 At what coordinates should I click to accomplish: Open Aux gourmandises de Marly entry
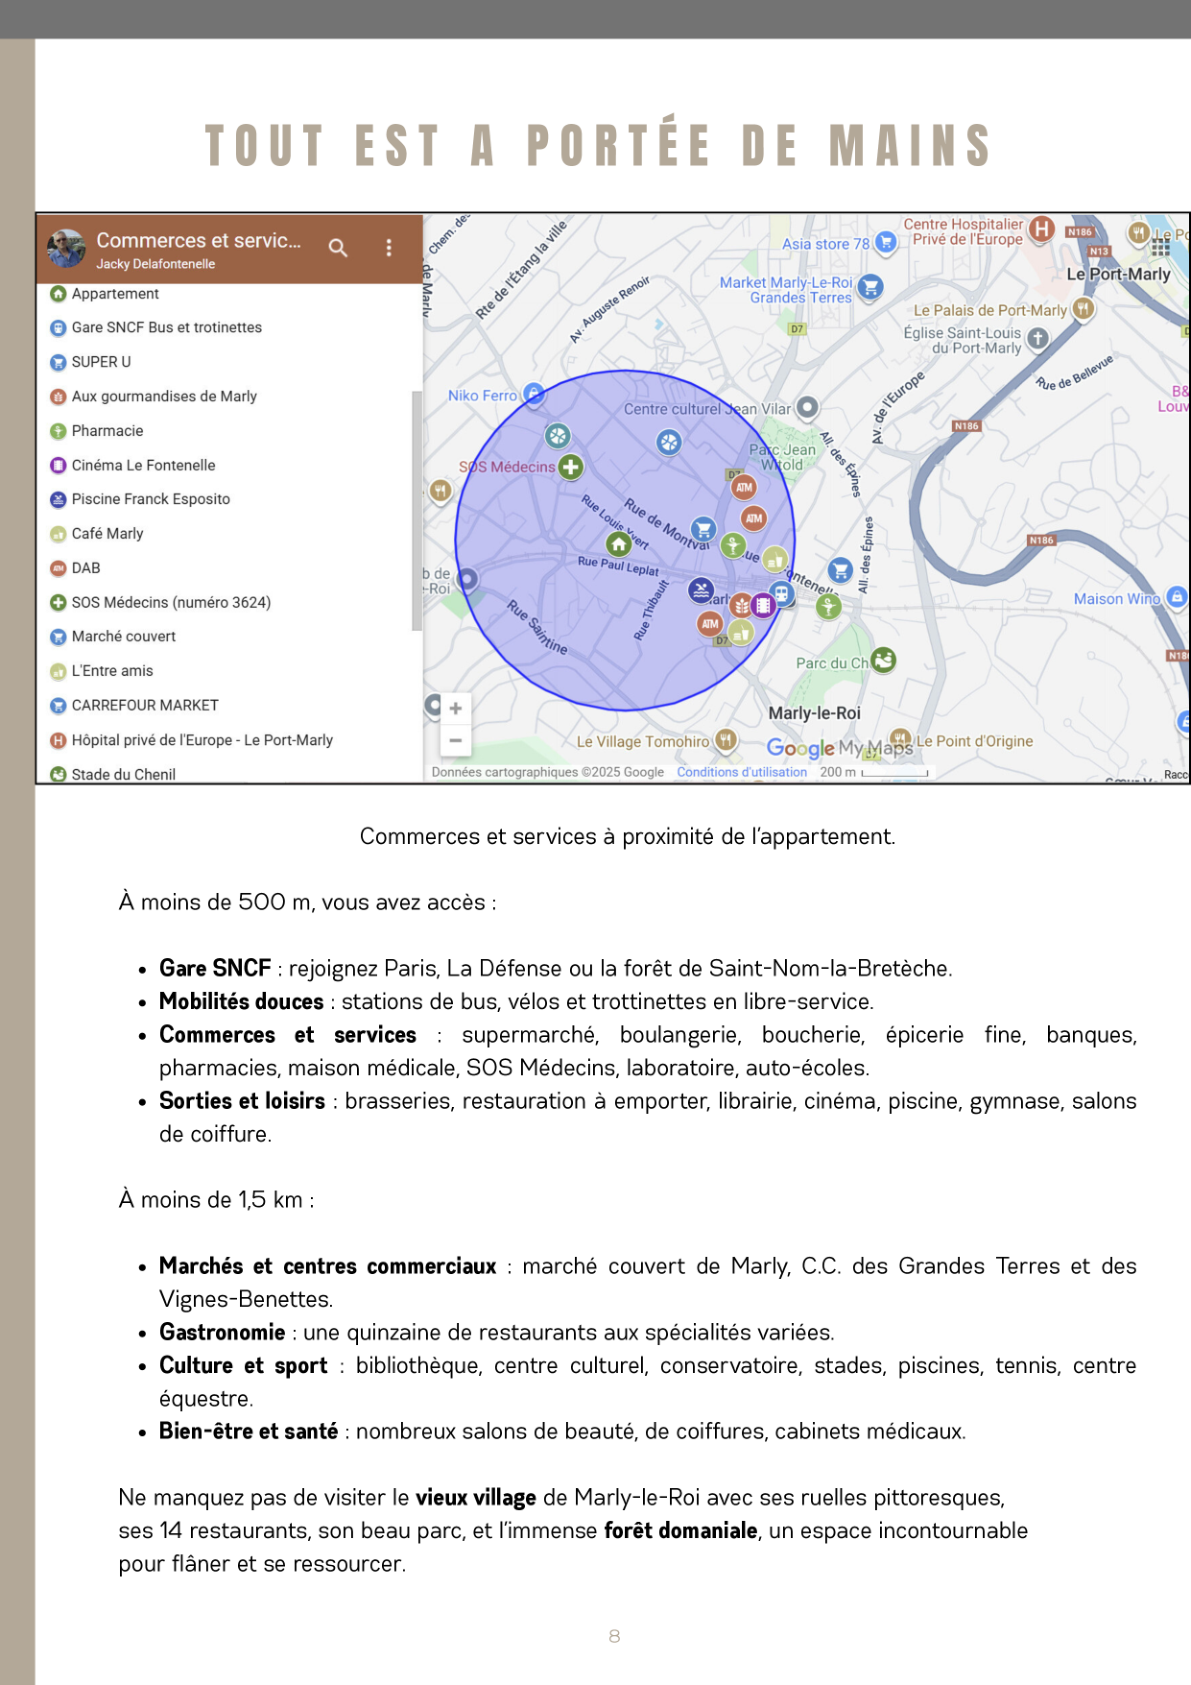(x=153, y=397)
